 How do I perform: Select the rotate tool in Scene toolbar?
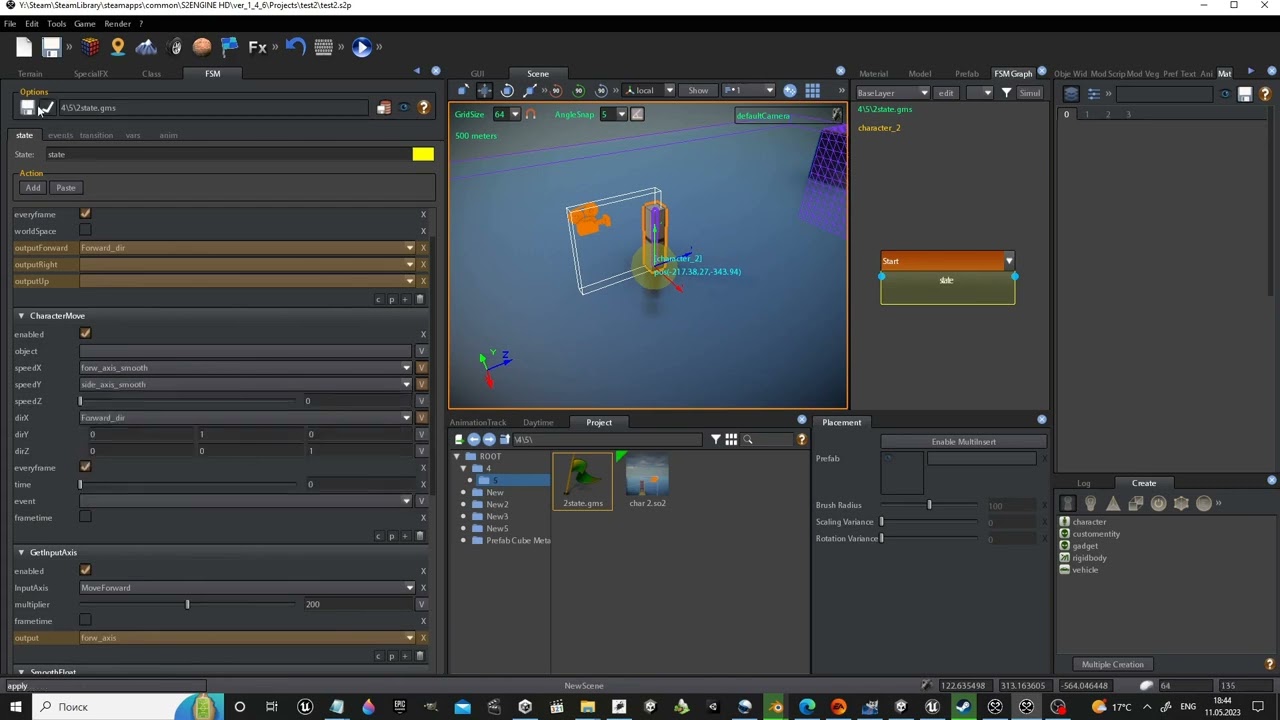[x=507, y=90]
